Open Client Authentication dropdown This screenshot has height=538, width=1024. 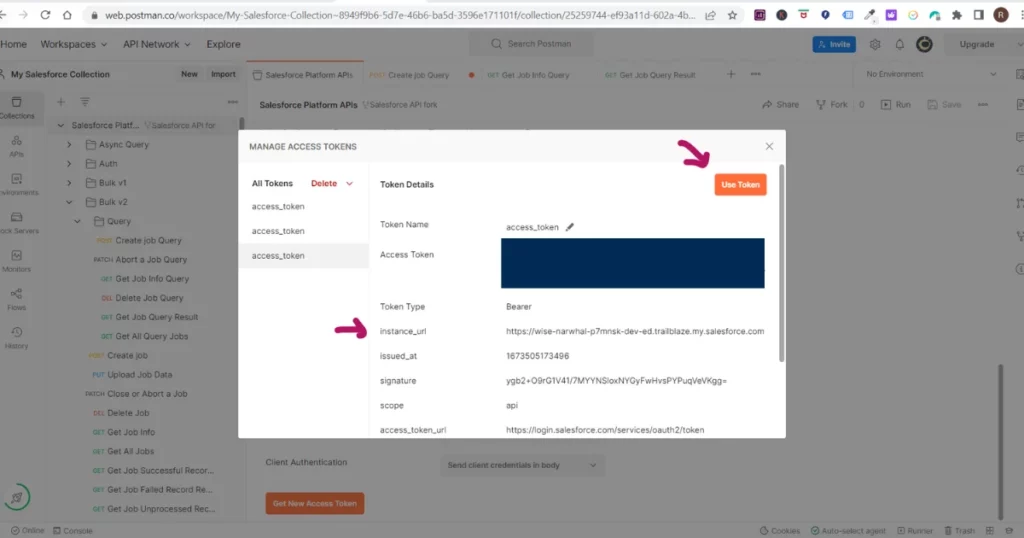pos(522,466)
